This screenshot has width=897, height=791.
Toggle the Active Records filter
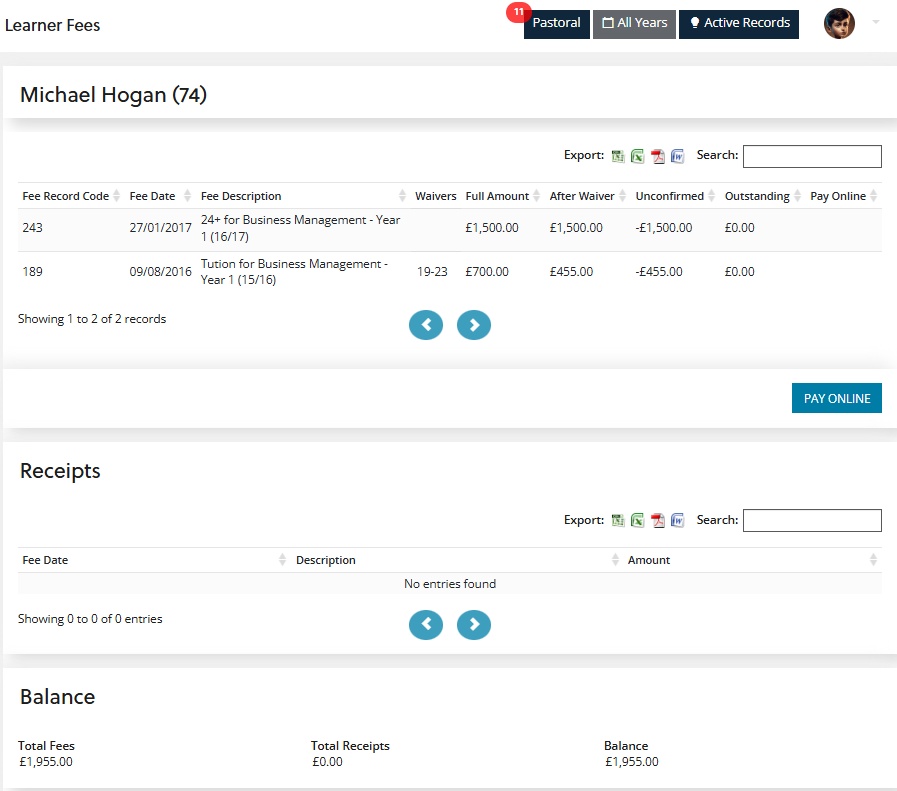[x=739, y=23]
